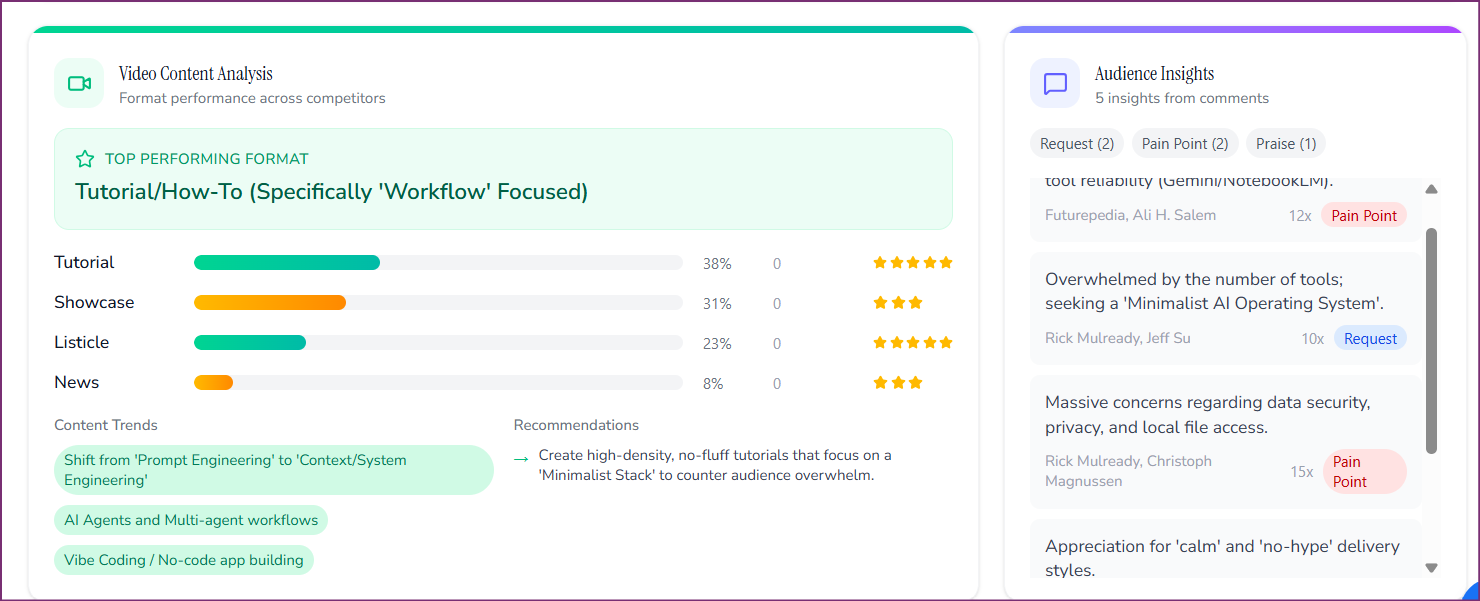Select the AI Agents and Multi-agent workflows trend
The width and height of the screenshot is (1480, 601).
(190, 520)
